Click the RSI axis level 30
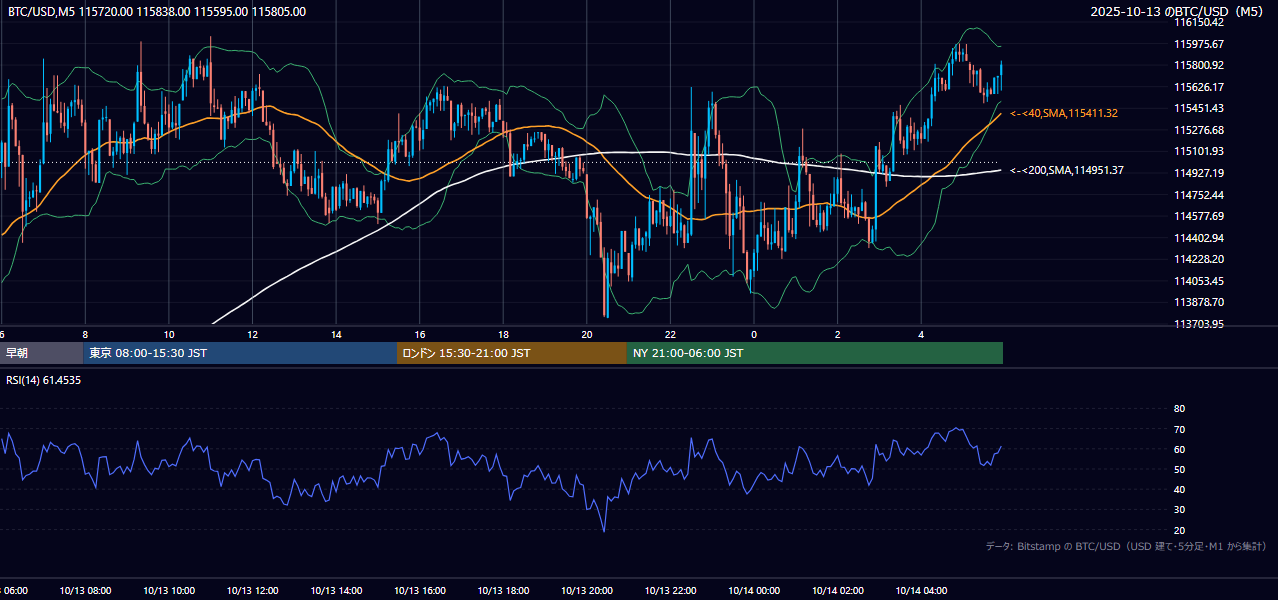The image size is (1278, 600). (1179, 510)
